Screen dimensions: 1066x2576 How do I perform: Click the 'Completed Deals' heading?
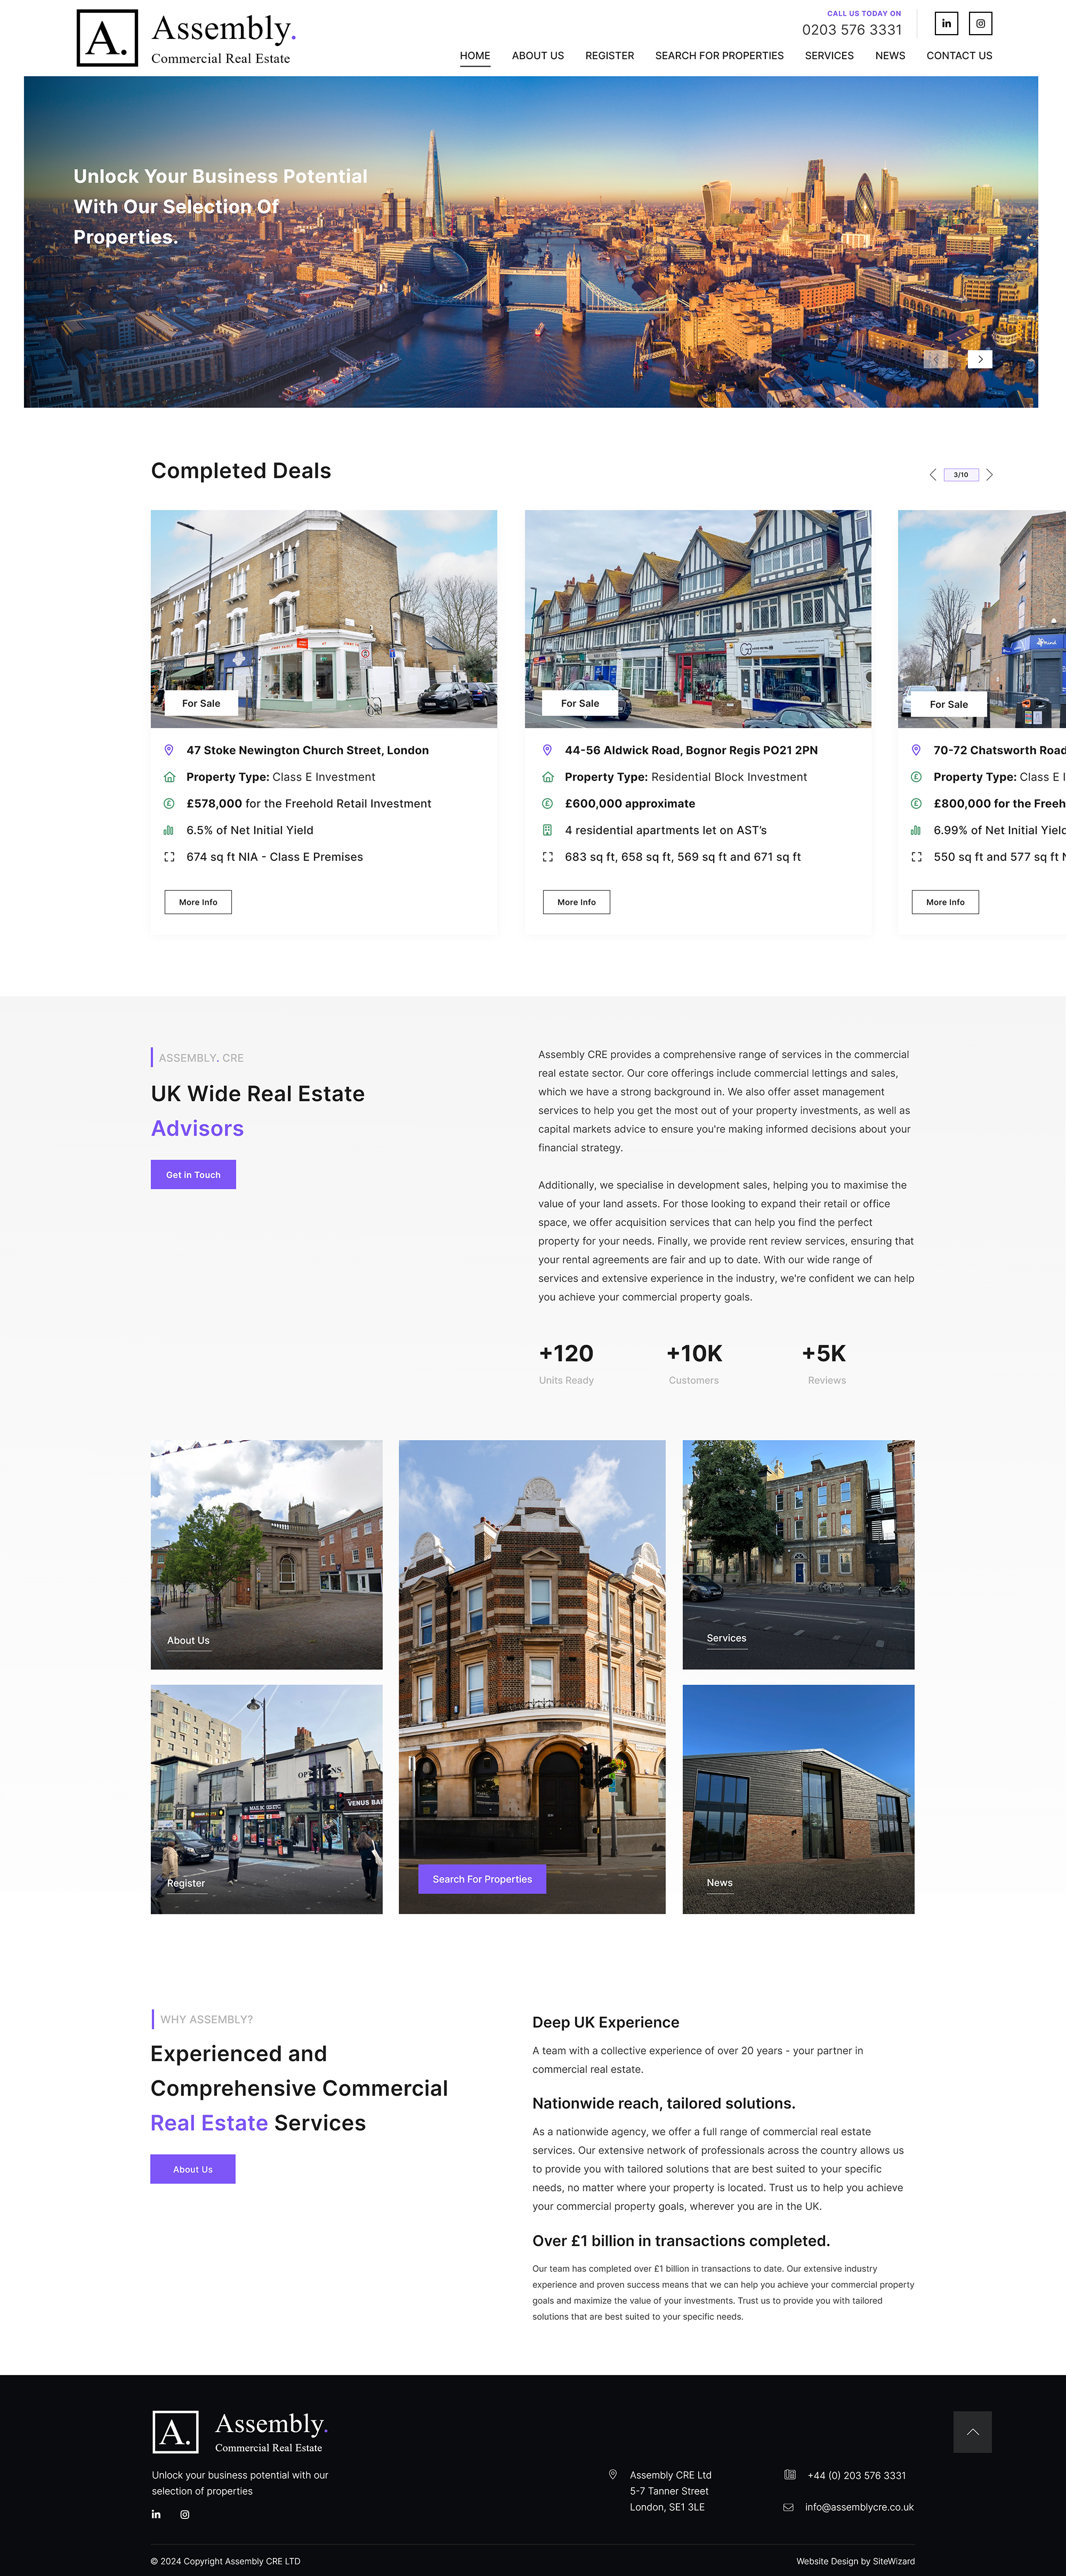click(241, 471)
